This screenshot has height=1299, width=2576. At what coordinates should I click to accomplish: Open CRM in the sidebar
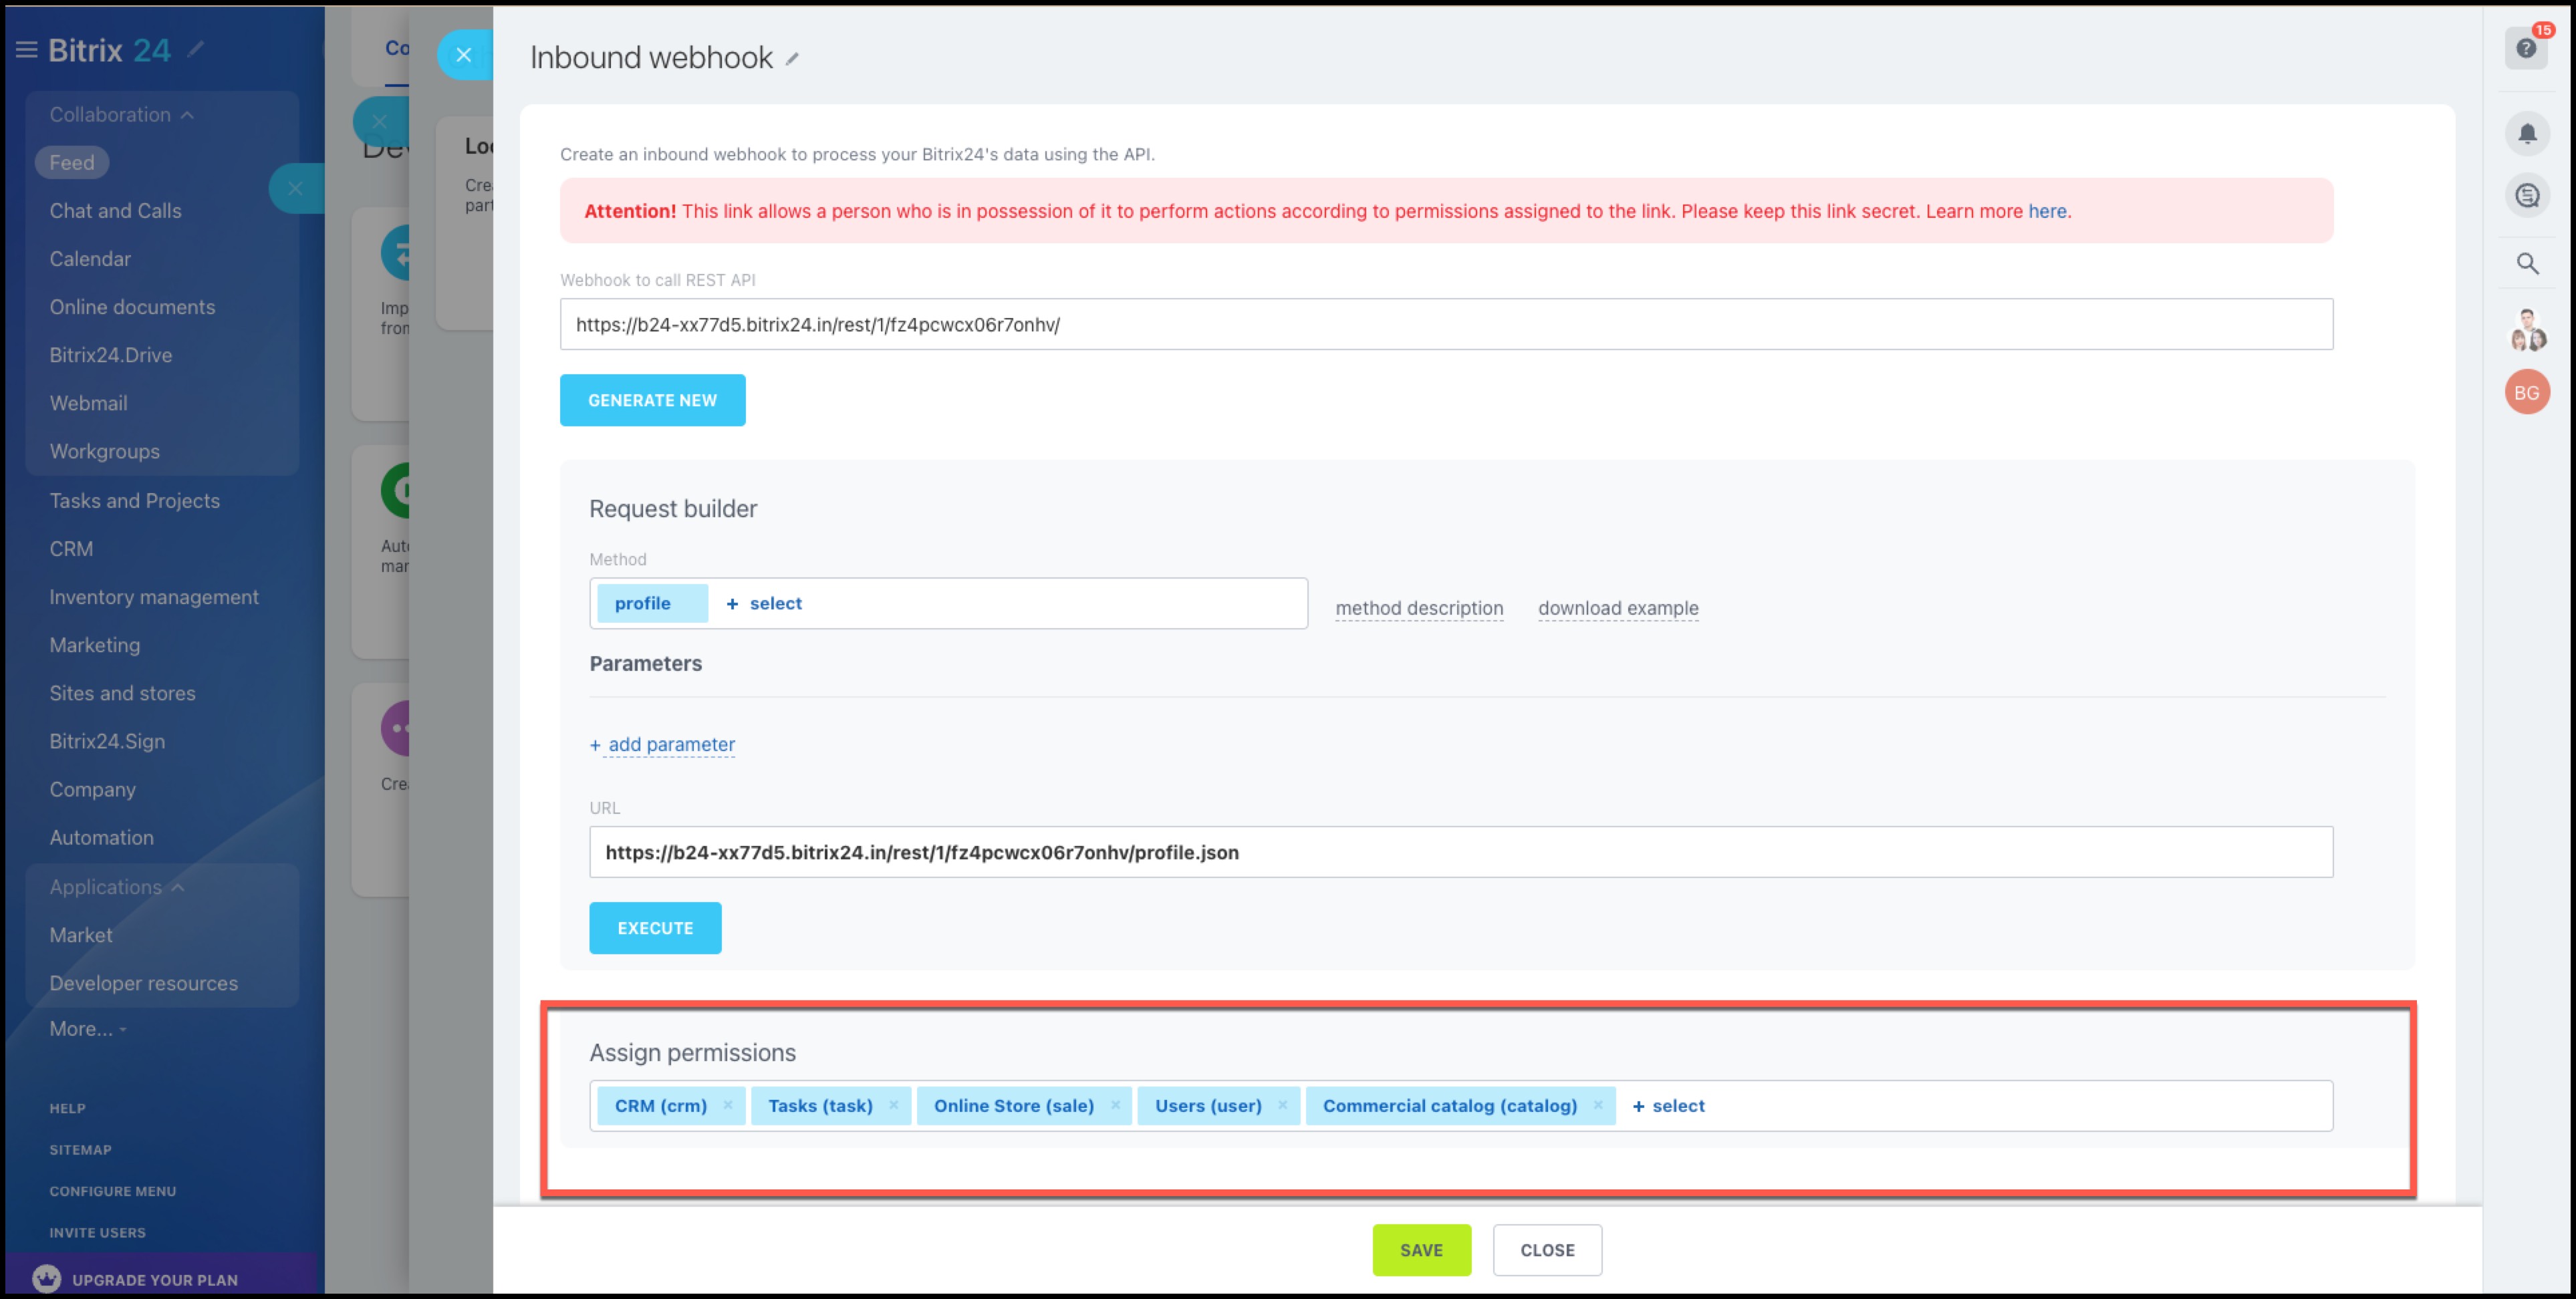(x=71, y=549)
